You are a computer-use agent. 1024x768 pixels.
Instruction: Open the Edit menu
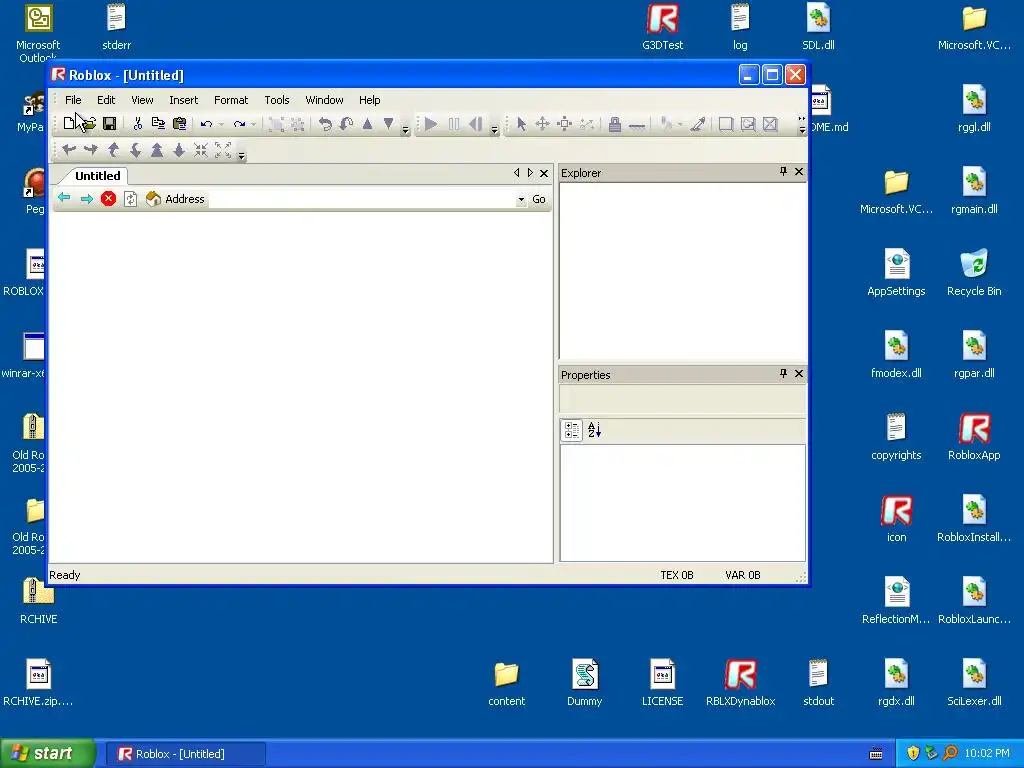(106, 100)
